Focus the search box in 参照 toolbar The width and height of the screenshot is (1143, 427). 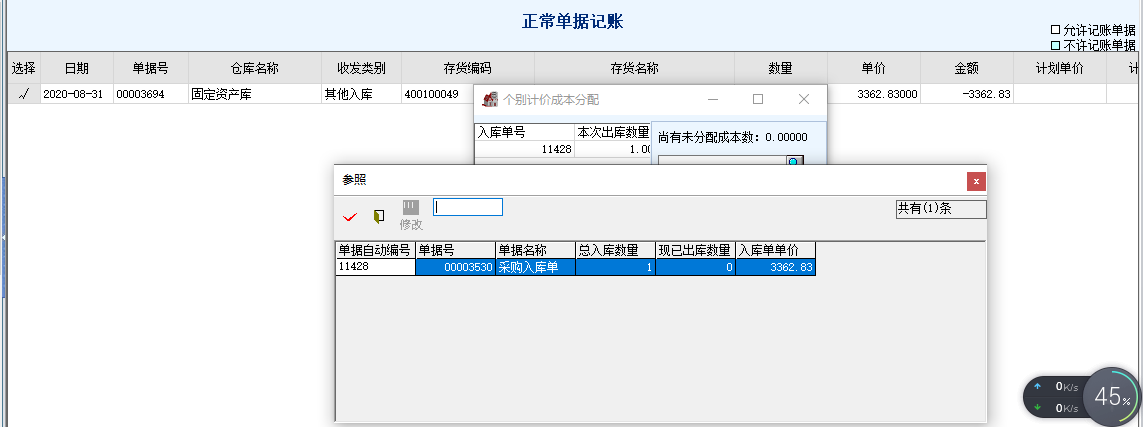pos(468,207)
